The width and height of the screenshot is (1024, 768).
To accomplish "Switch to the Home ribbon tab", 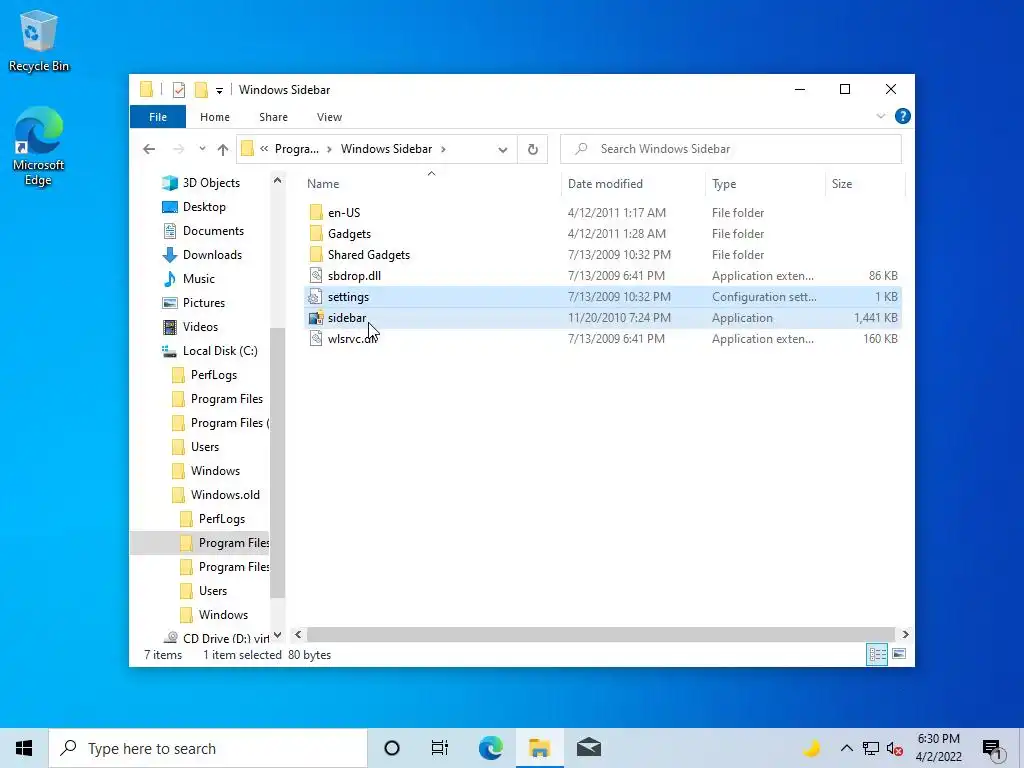I will click(215, 117).
